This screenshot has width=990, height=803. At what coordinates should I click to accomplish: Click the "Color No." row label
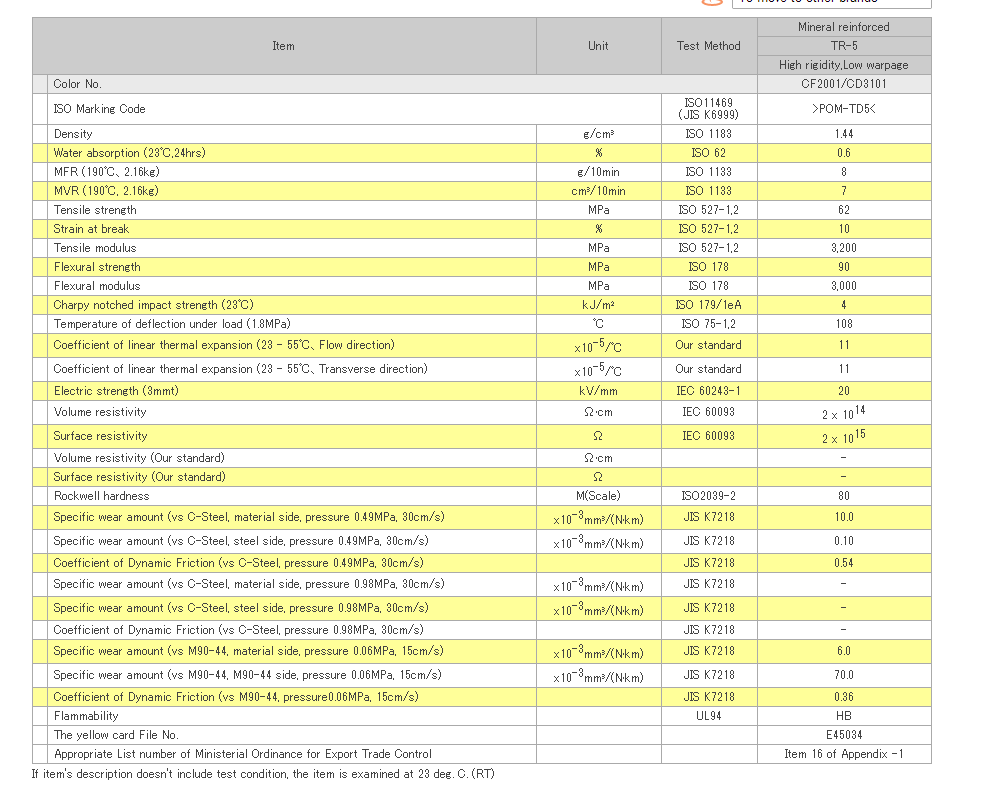(x=78, y=84)
